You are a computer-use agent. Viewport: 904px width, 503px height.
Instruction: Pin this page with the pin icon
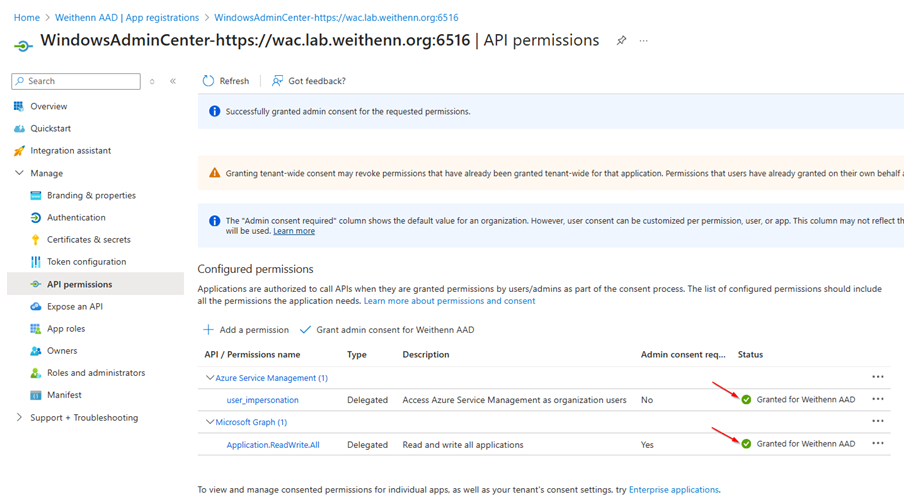[621, 41]
